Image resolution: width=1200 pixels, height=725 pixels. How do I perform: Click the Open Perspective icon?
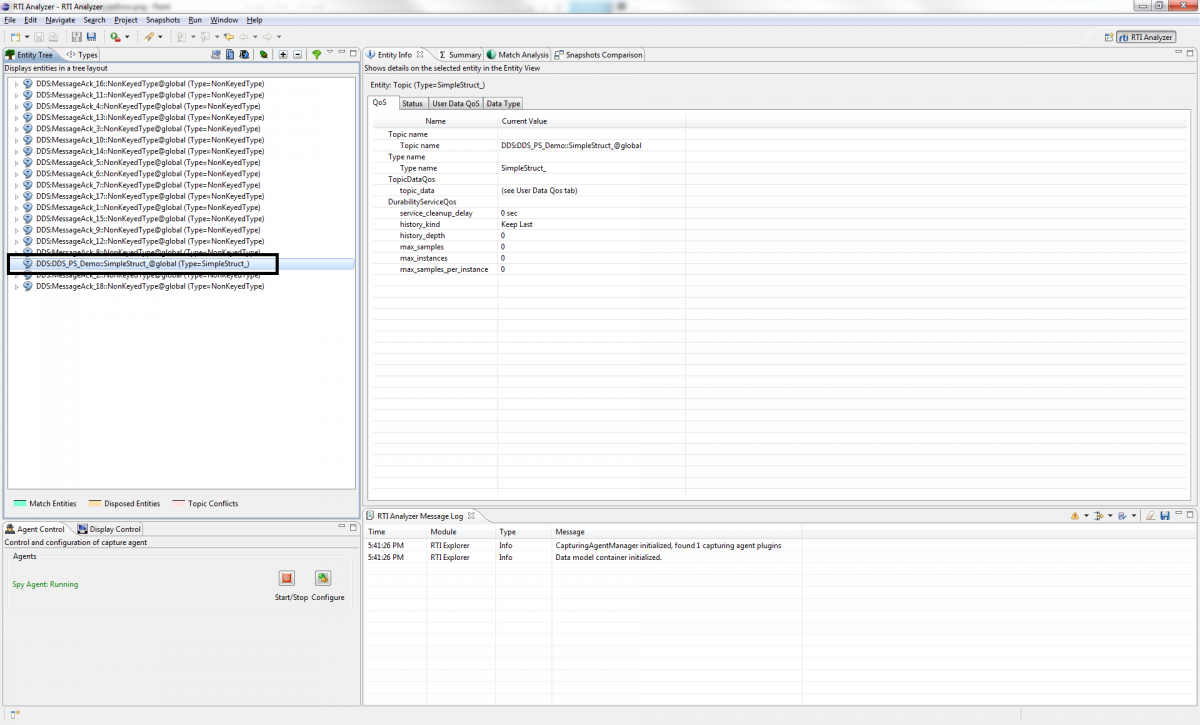coord(1108,37)
